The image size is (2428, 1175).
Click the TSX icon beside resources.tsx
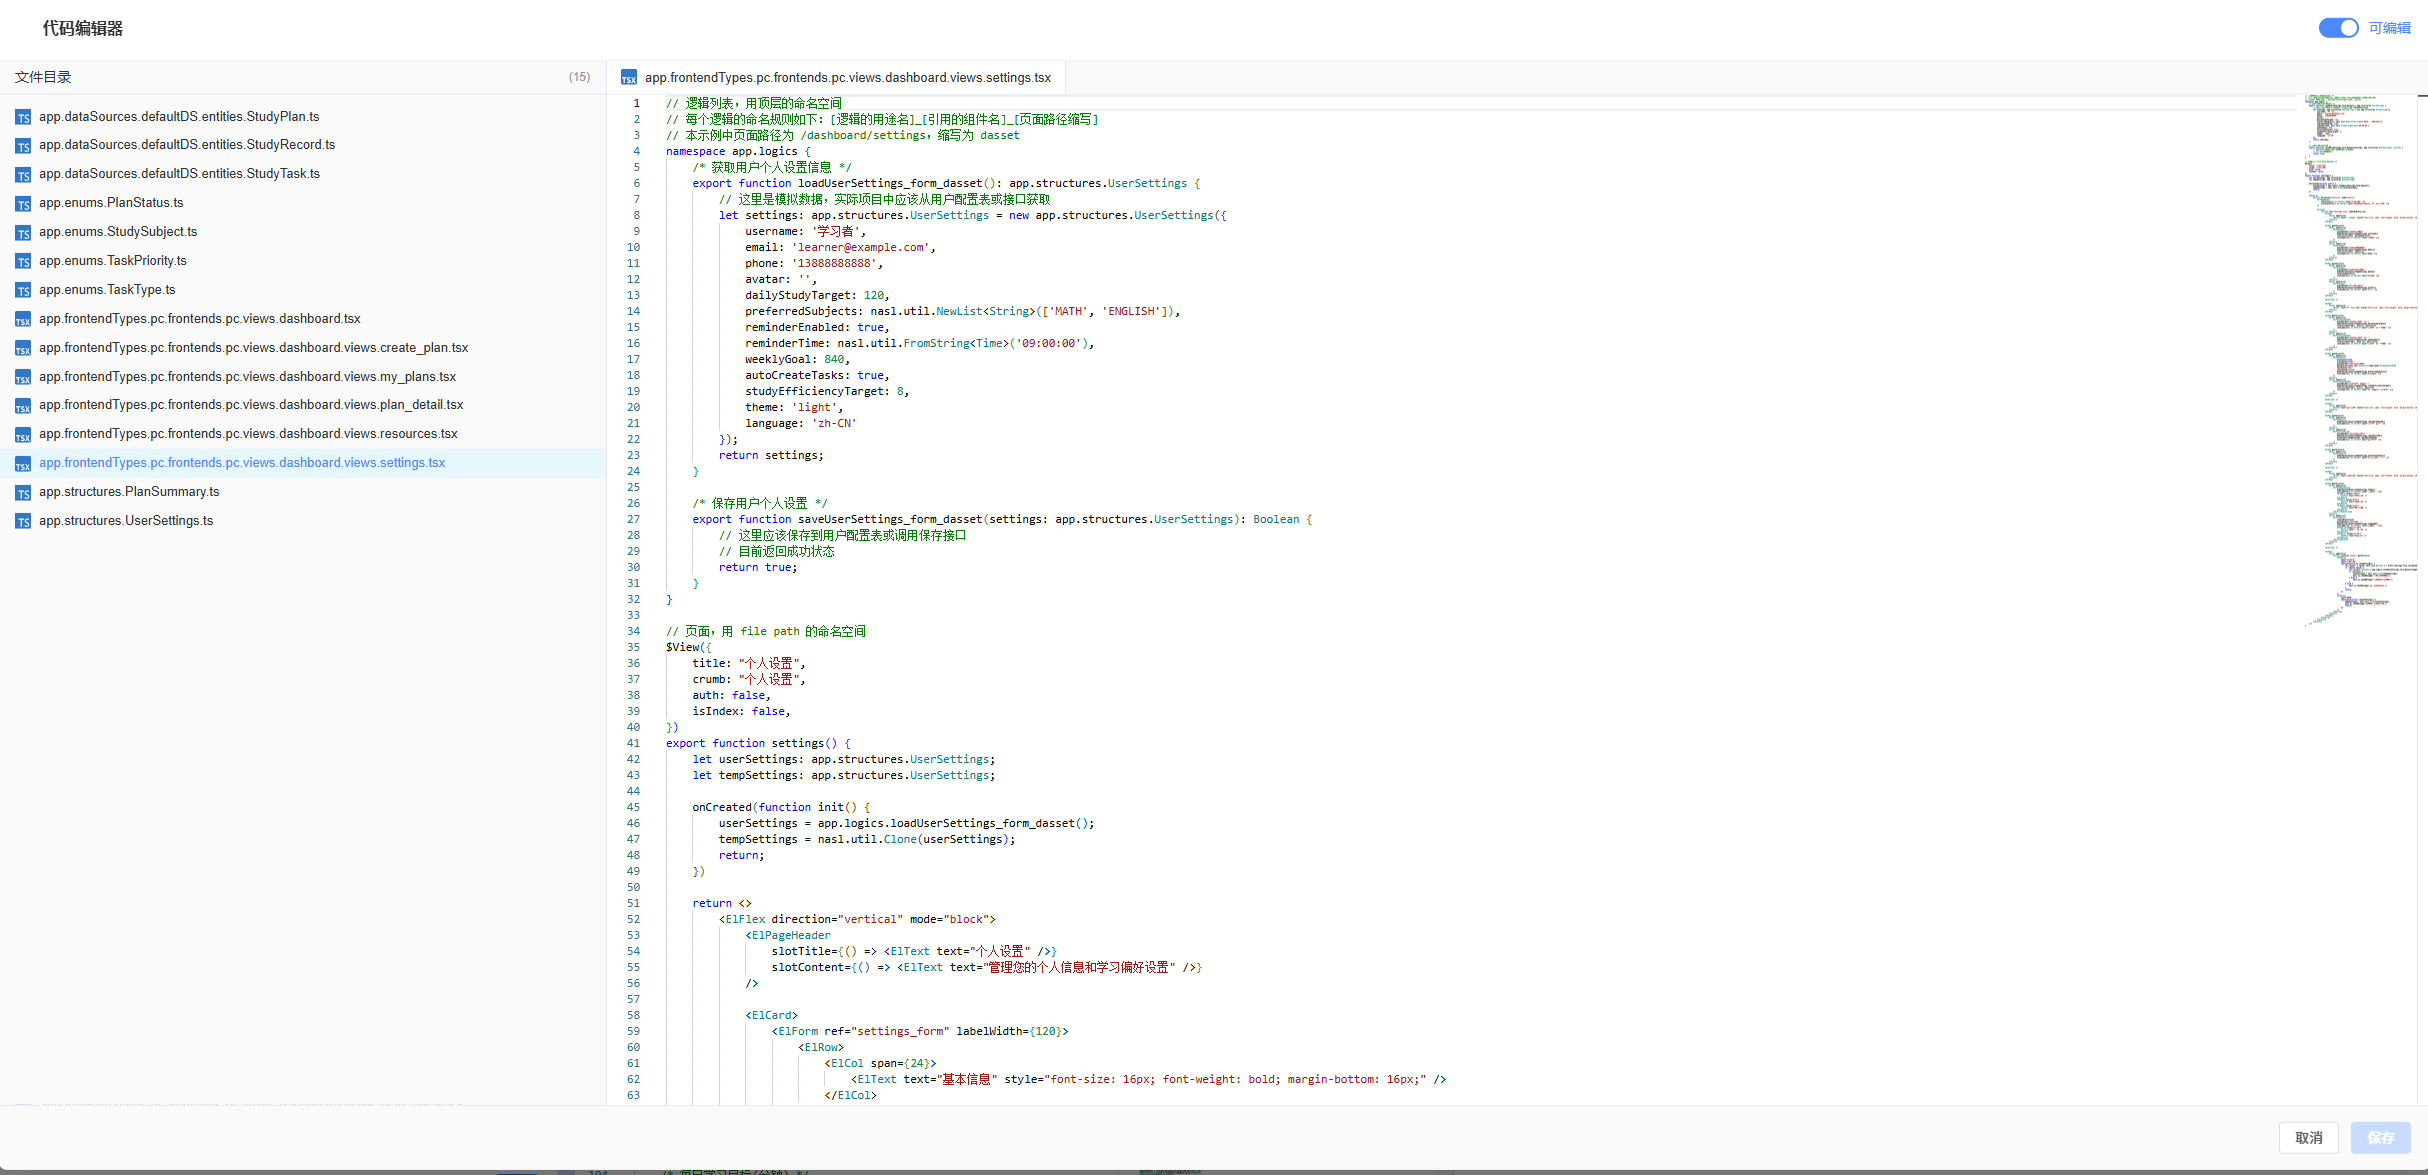pos(23,435)
